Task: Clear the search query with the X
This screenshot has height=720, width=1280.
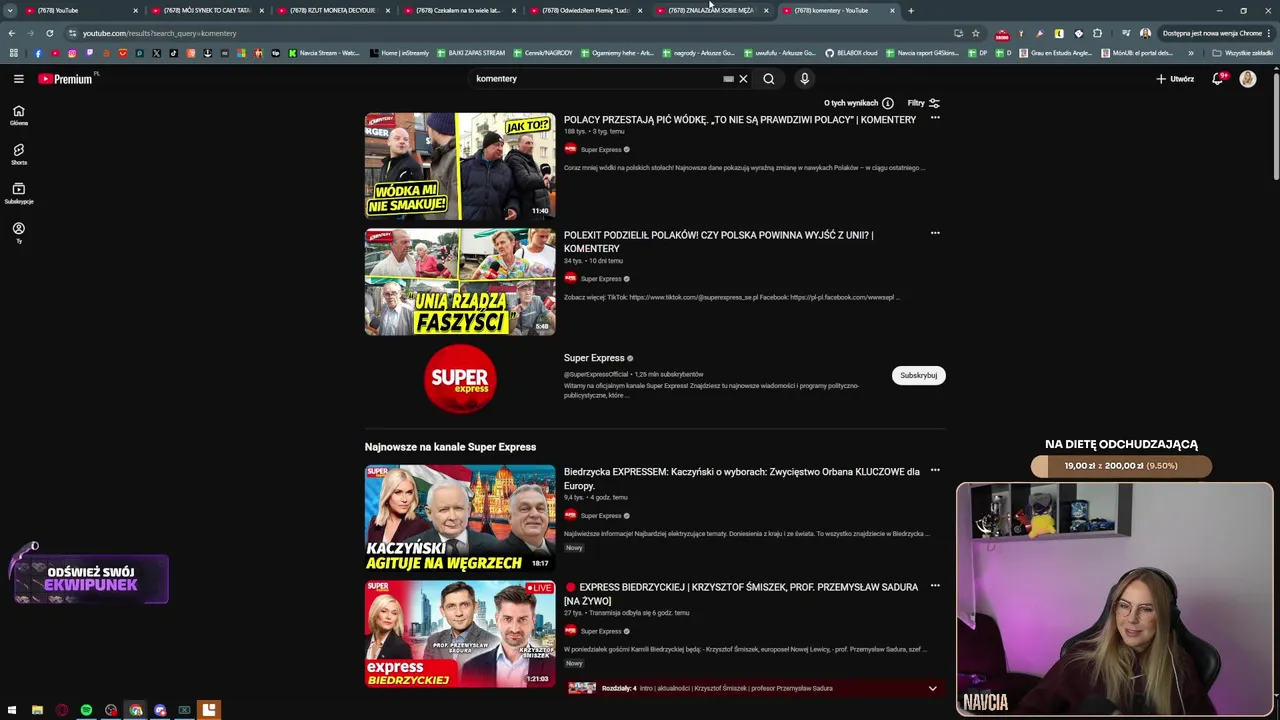Action: coord(743,79)
